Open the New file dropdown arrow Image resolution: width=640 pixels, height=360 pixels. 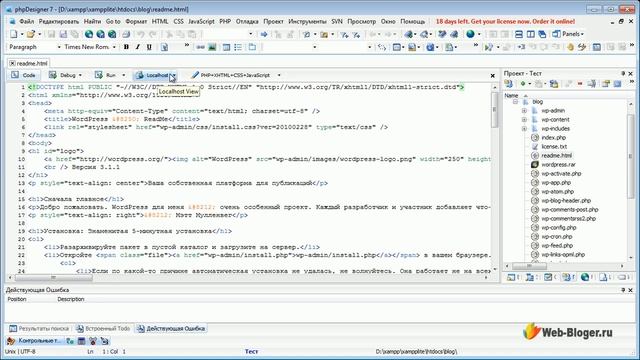click(22, 34)
